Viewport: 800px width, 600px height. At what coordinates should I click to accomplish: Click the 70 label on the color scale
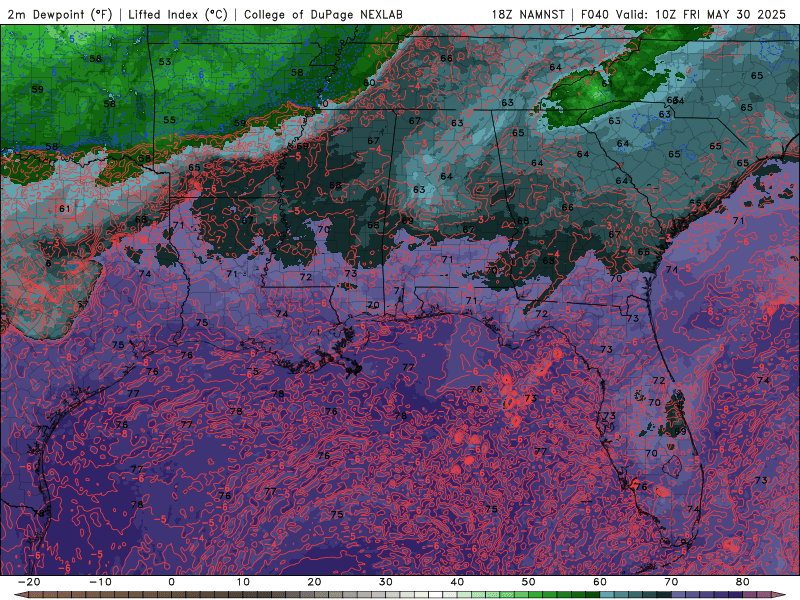point(671,582)
